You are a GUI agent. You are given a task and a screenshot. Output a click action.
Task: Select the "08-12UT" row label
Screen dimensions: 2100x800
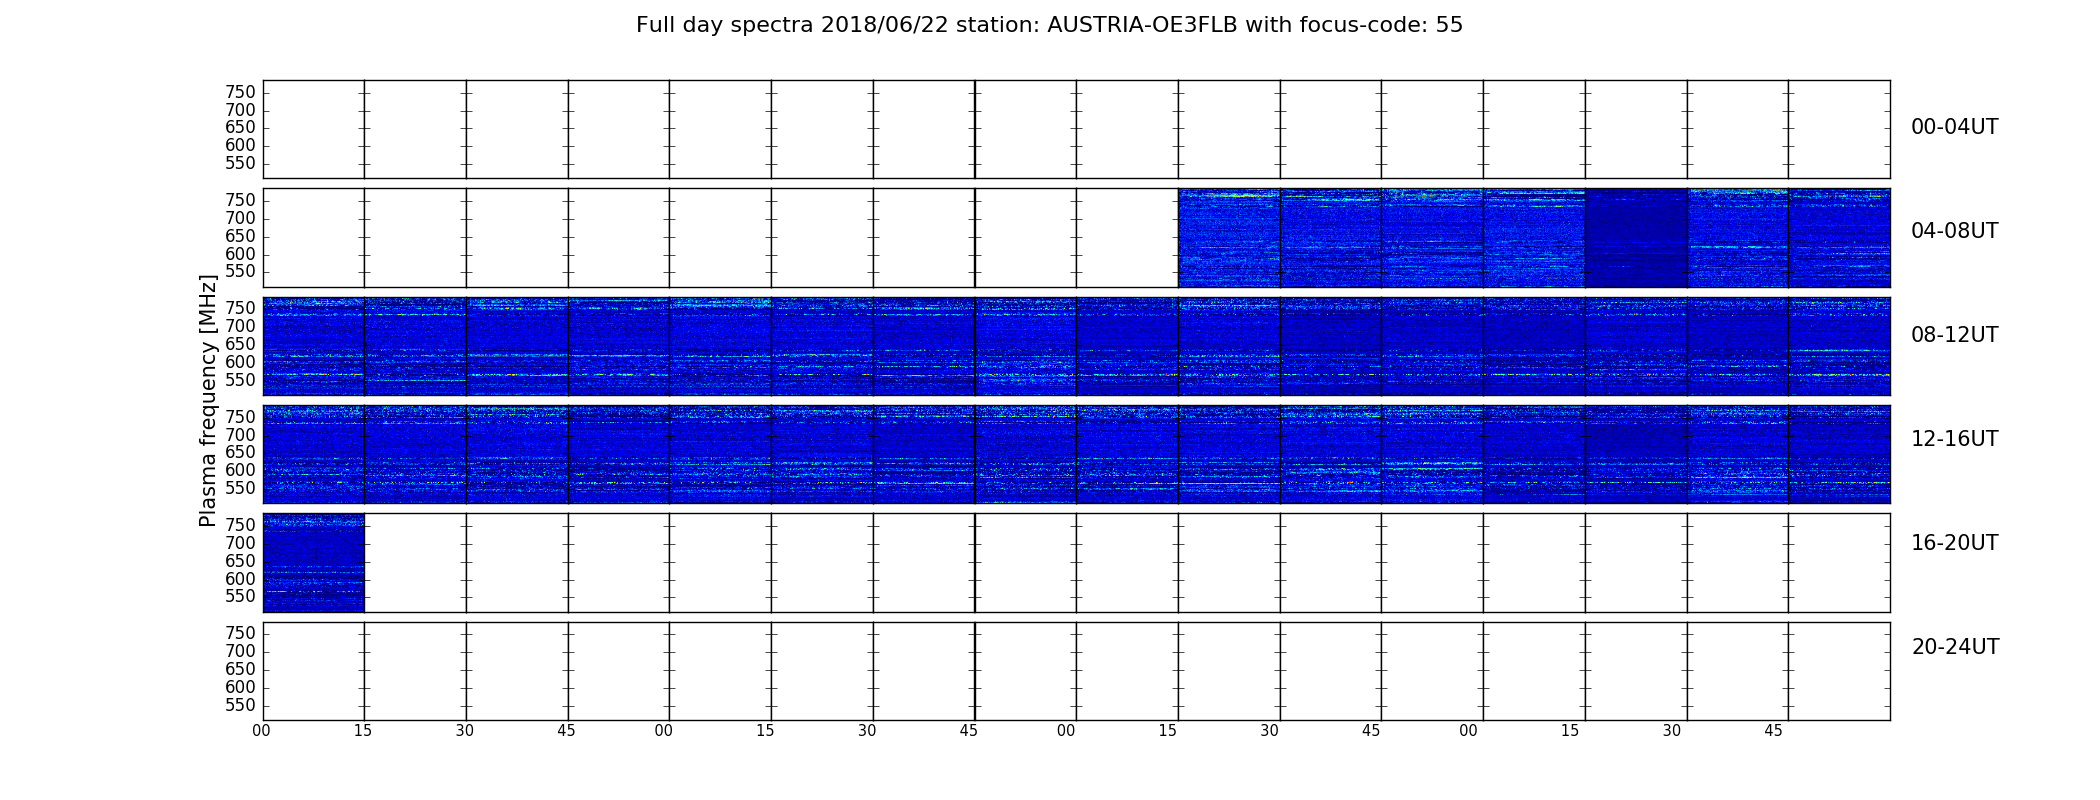coord(1955,335)
